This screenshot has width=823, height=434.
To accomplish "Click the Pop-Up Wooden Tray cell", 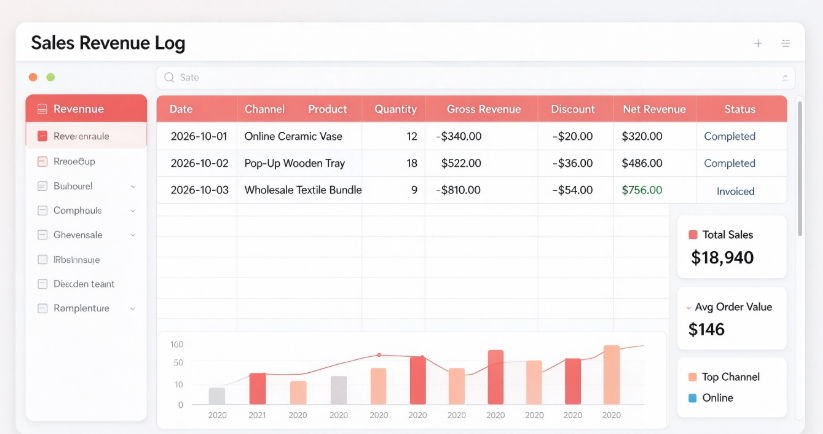I will (x=294, y=163).
